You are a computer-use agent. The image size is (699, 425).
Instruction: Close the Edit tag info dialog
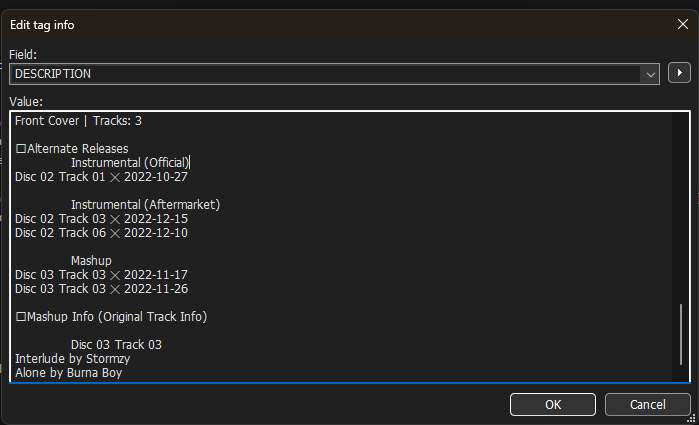pos(683,24)
